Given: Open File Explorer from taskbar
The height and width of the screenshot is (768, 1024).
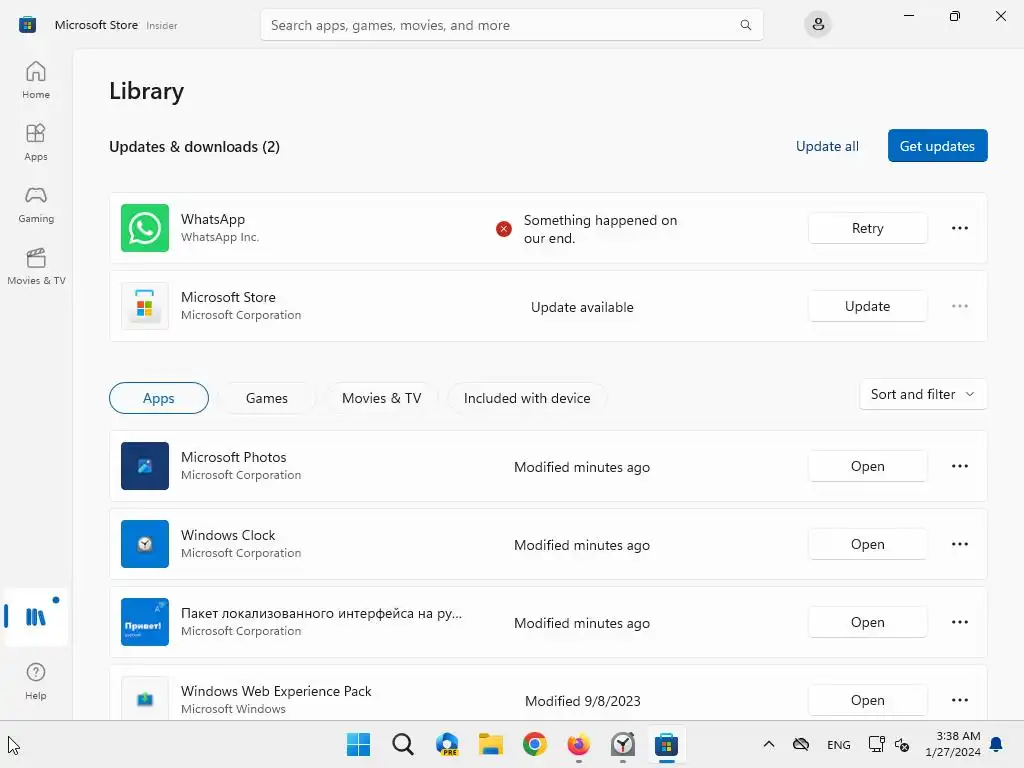Looking at the screenshot, I should 490,744.
